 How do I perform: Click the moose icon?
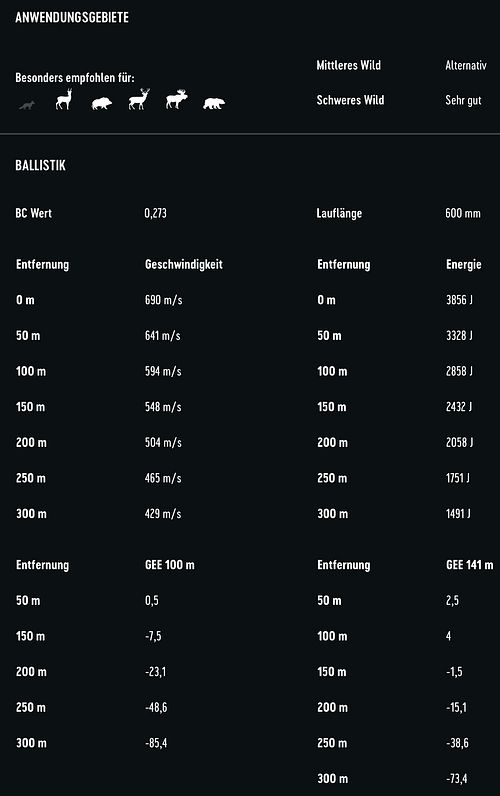(x=177, y=100)
